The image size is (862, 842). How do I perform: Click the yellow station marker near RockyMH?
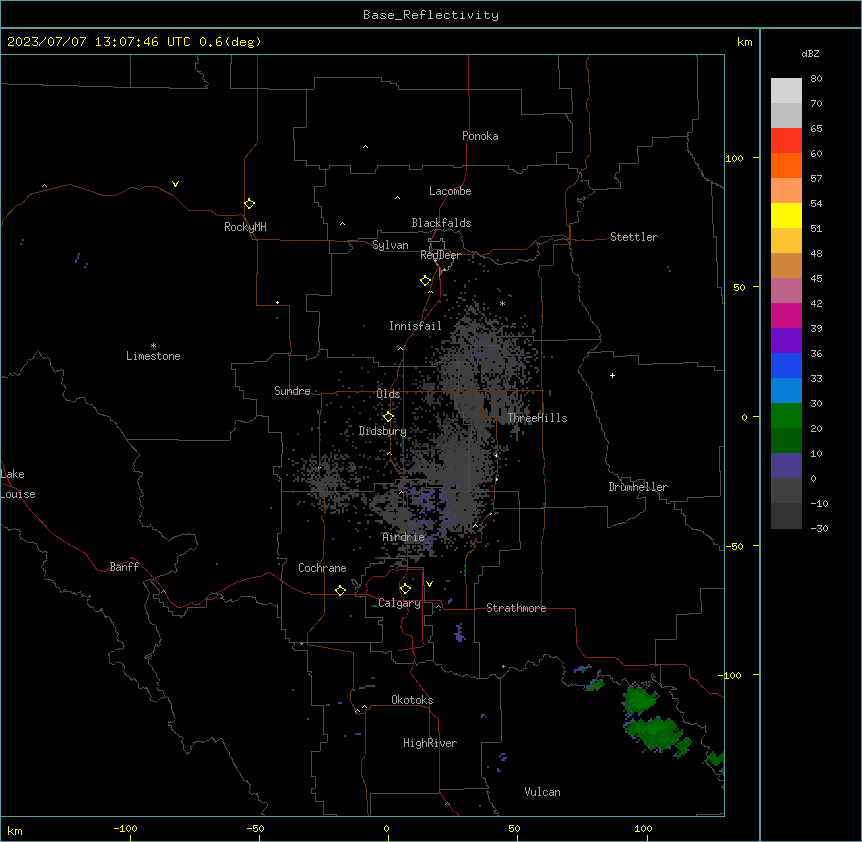pyautogui.click(x=249, y=204)
